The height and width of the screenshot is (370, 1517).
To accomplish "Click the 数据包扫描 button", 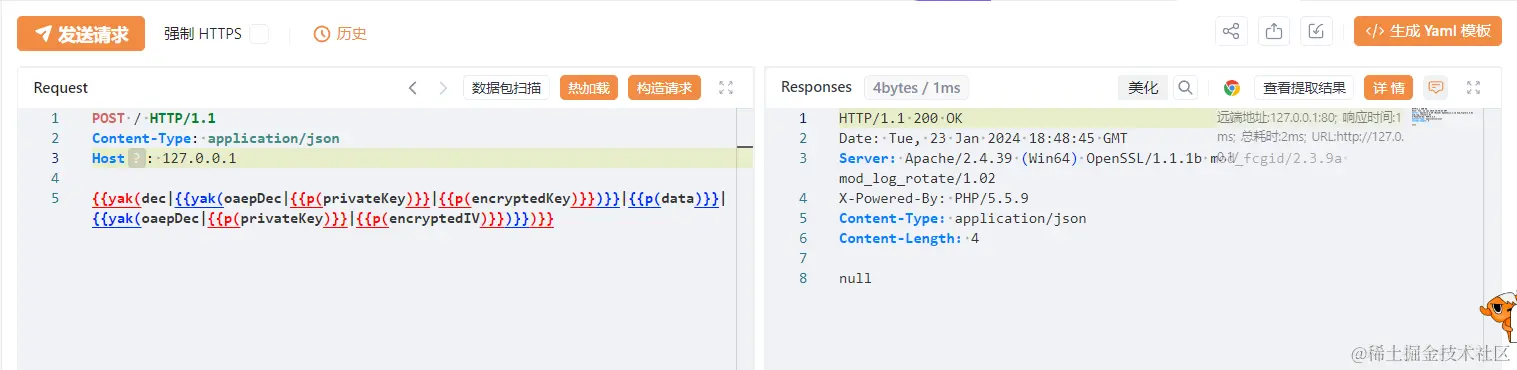I will point(506,88).
